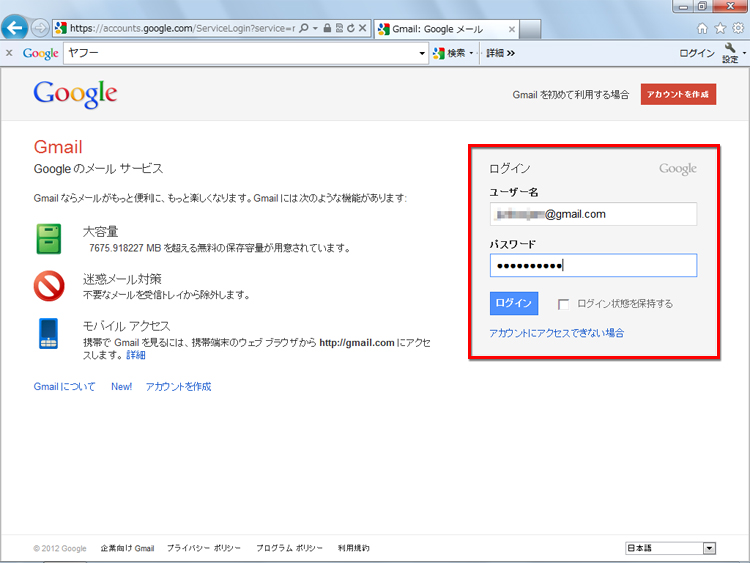Expand dropdown arrow next to 設定 wrench

pos(744,53)
